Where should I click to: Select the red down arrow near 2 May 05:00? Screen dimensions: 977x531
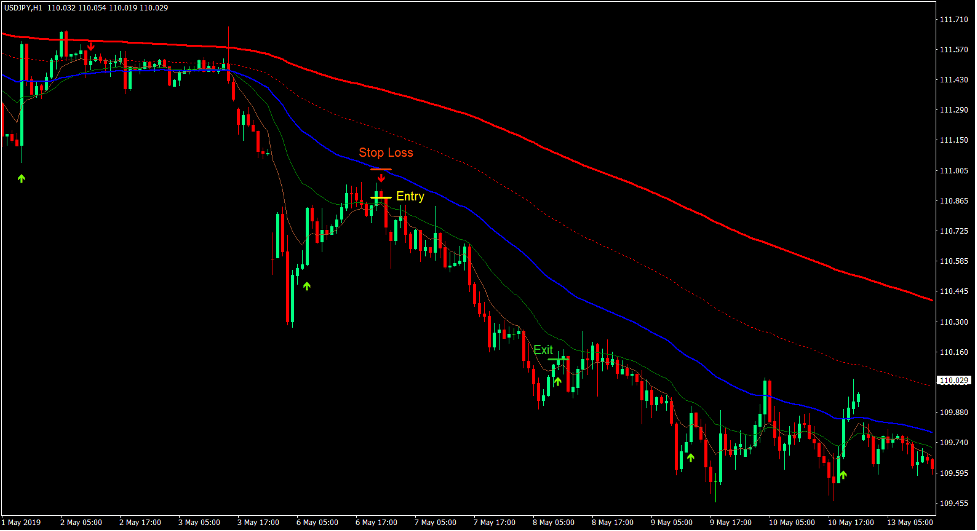coord(91,46)
